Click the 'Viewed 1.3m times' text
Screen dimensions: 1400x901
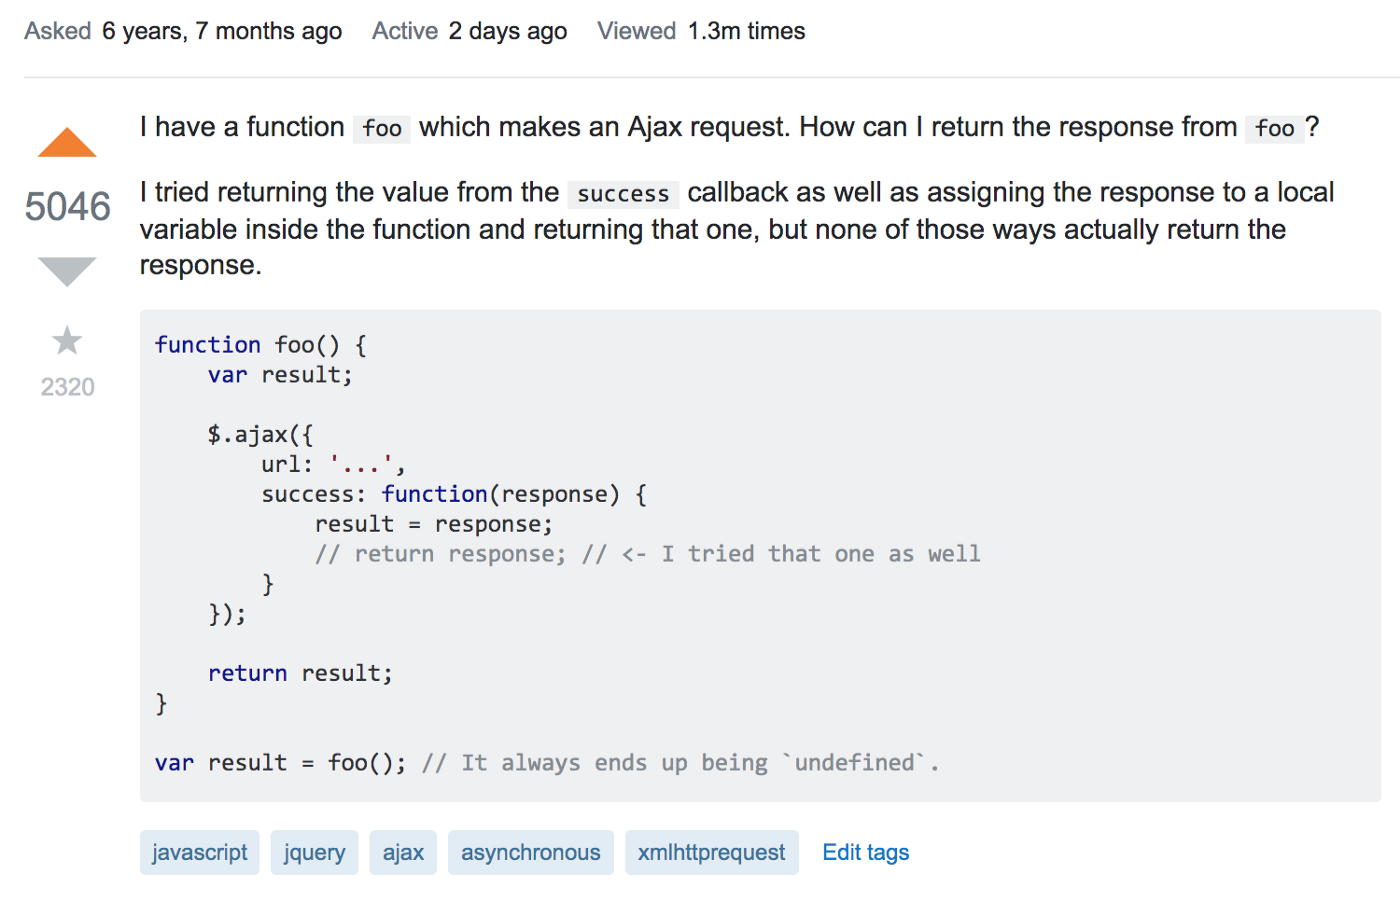(700, 30)
